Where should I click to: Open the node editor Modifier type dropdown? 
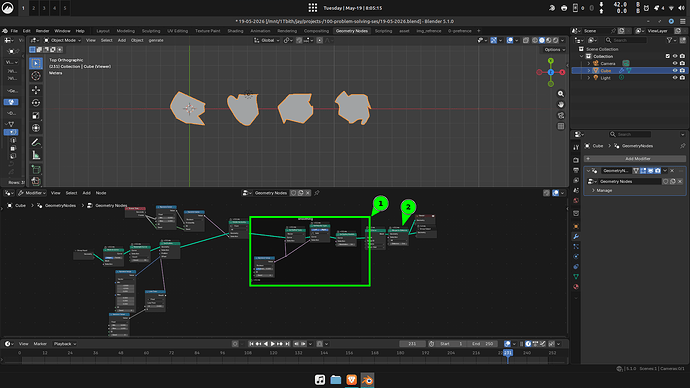click(32, 193)
